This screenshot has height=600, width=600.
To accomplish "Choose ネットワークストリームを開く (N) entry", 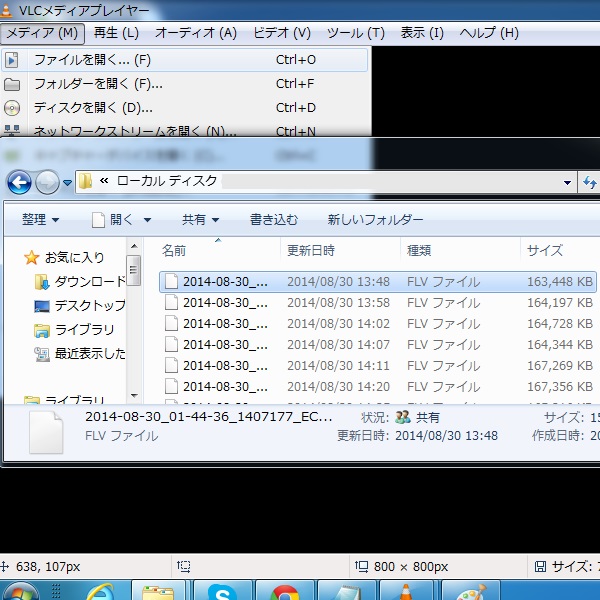I will 184,130.
